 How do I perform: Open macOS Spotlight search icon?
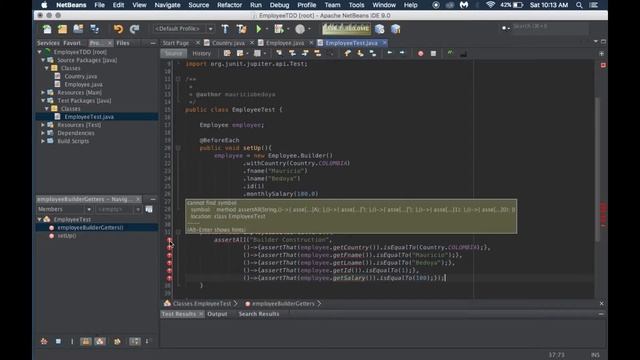pos(579,5)
